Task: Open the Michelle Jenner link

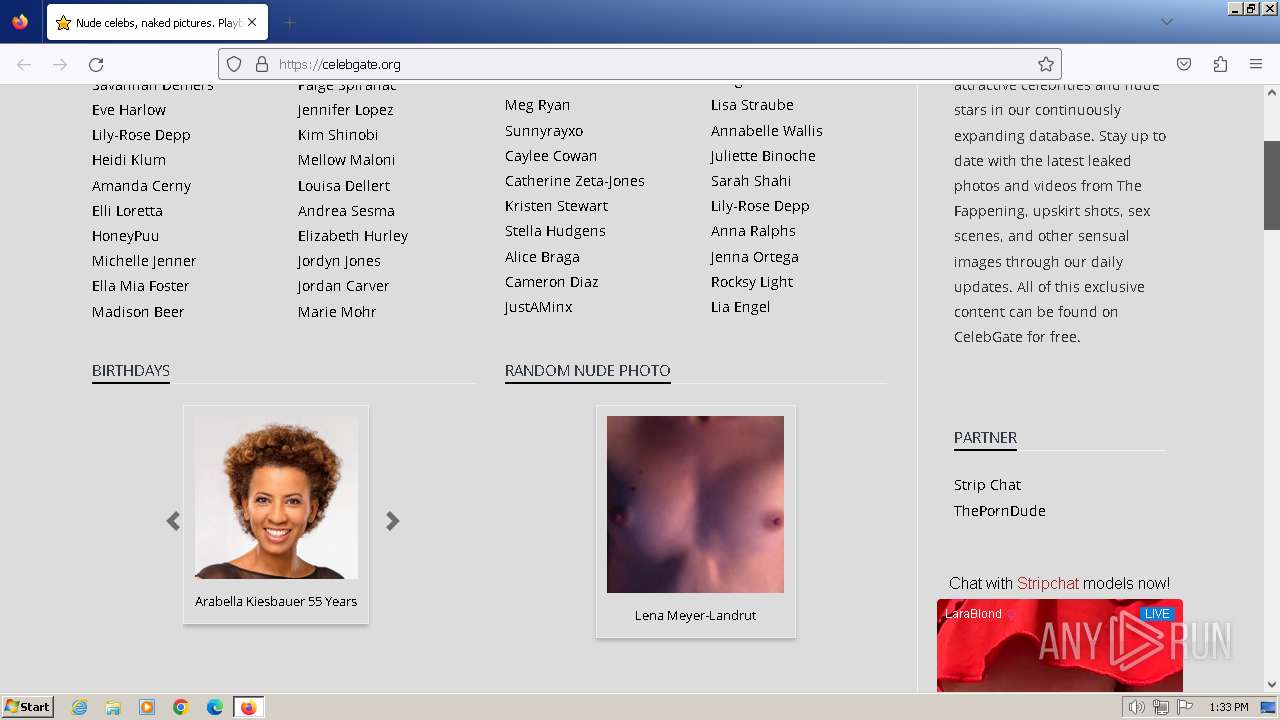Action: click(144, 261)
